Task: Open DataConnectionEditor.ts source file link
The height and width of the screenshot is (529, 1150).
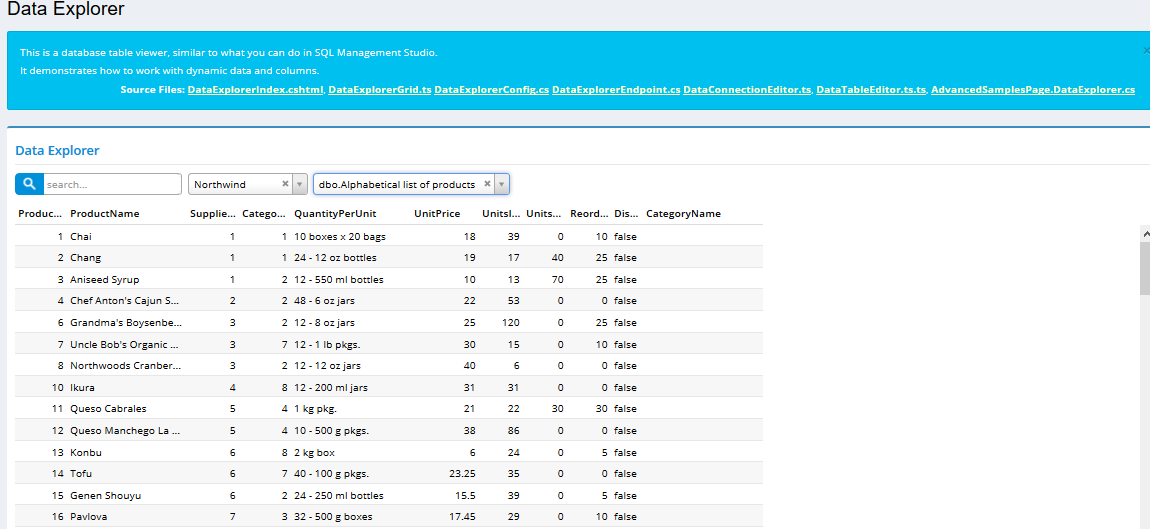Action: point(747,90)
